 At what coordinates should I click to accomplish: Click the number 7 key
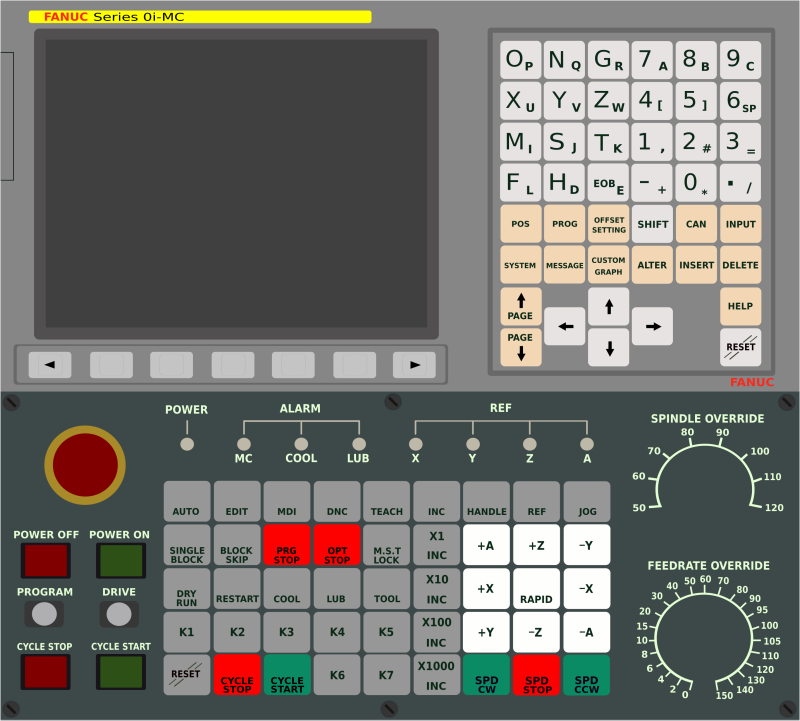tap(653, 60)
